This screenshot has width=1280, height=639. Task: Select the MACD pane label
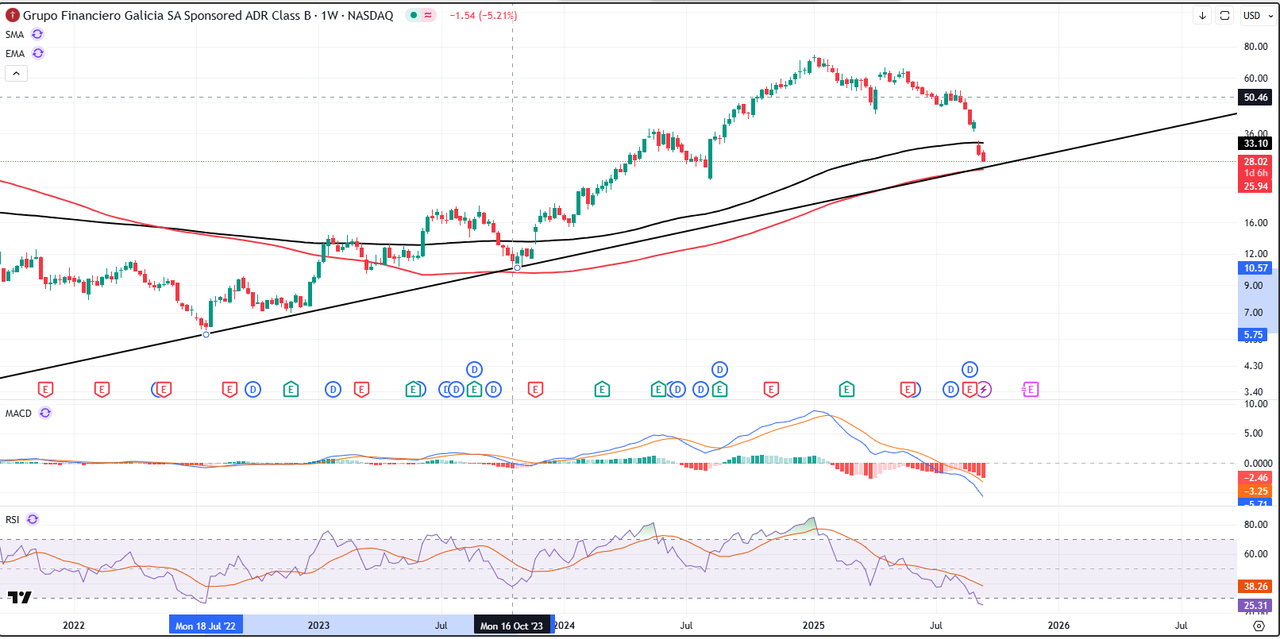coord(19,412)
